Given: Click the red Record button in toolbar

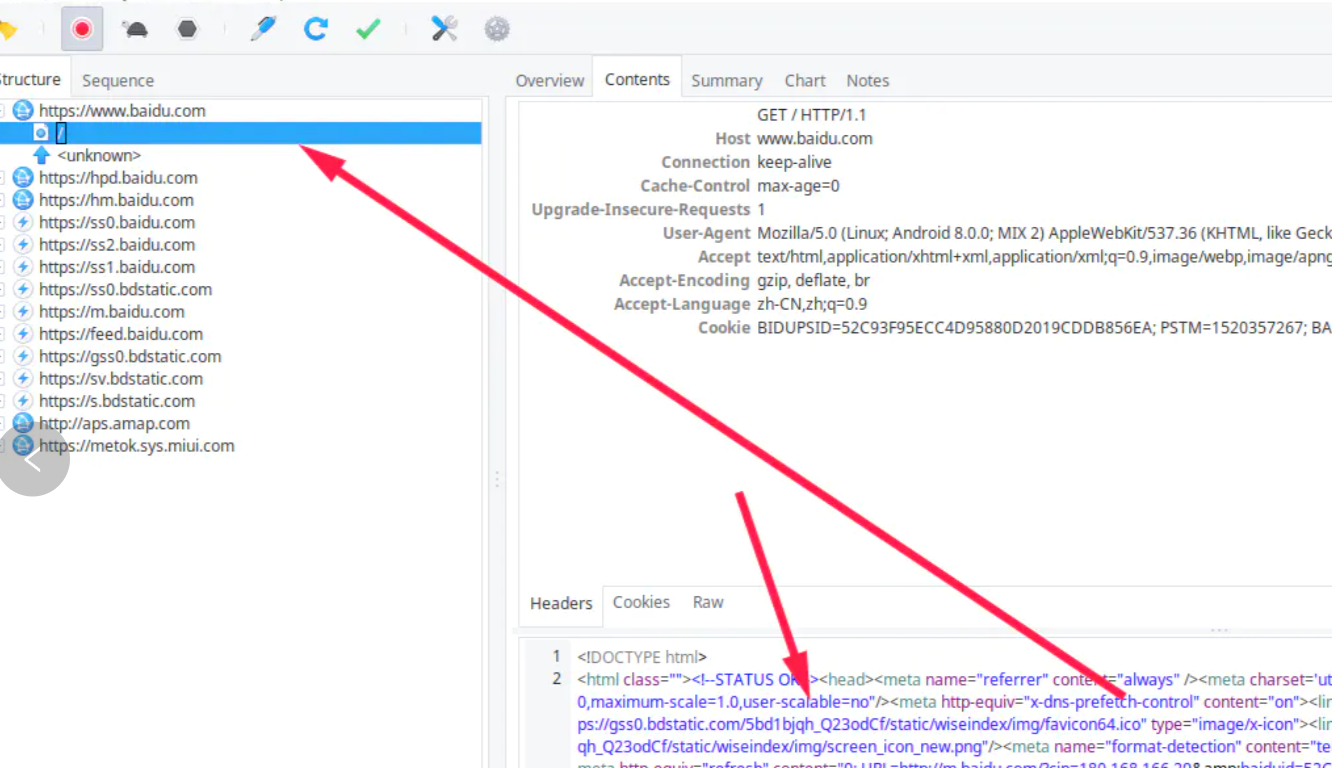Looking at the screenshot, I should point(82,29).
